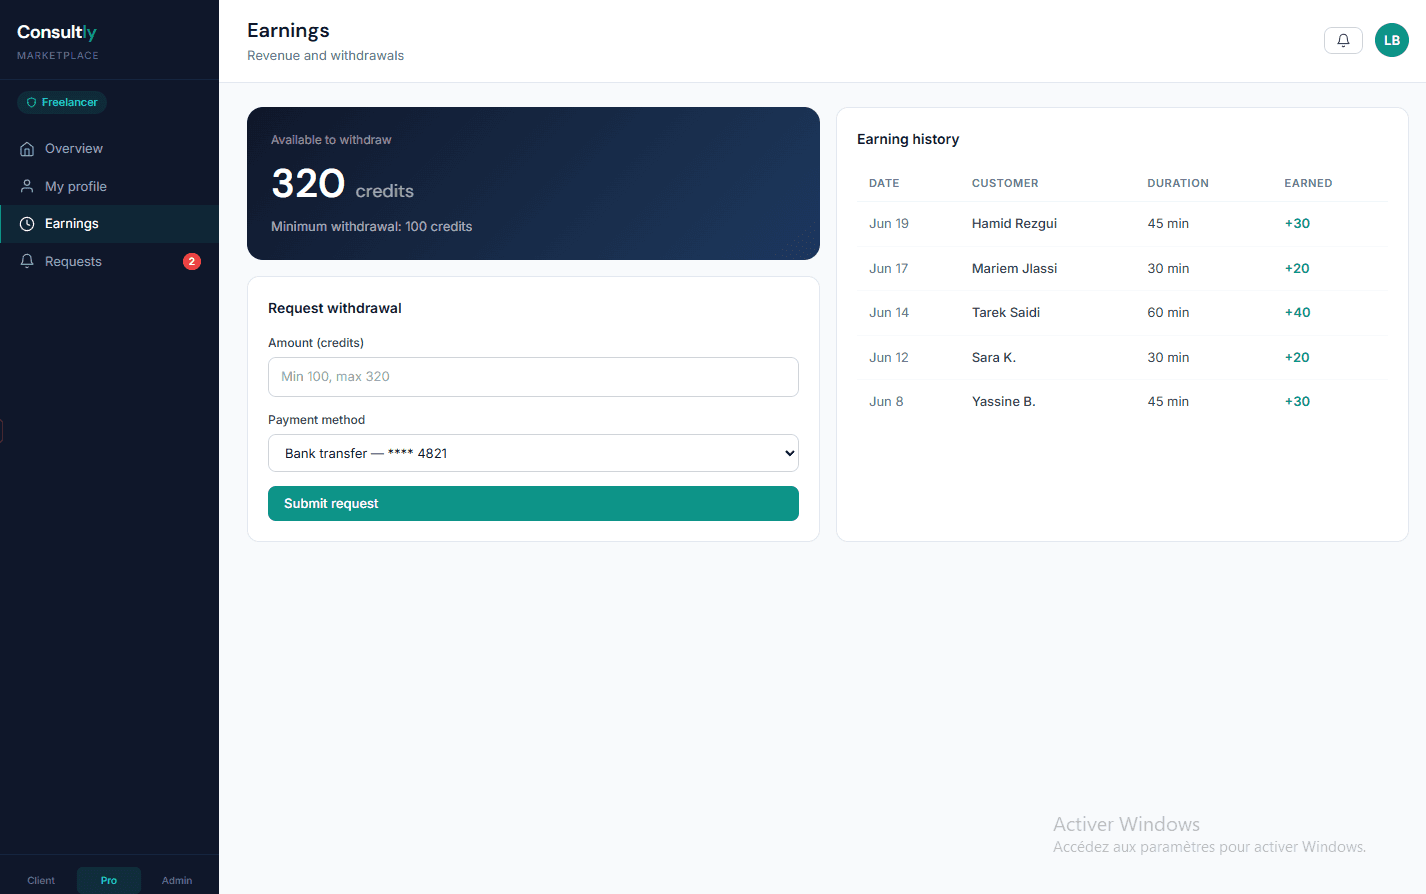This screenshot has width=1426, height=894.
Task: Open My profile page
Action: (x=109, y=186)
